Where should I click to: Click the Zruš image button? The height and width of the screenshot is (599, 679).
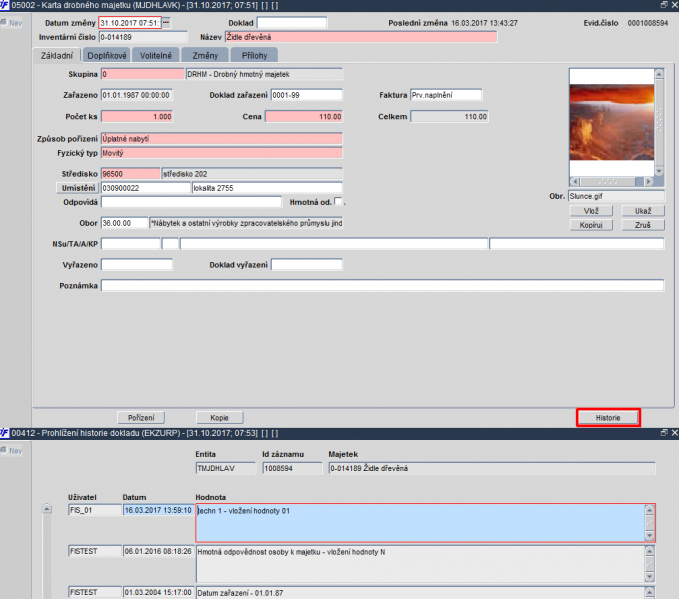coord(643,225)
